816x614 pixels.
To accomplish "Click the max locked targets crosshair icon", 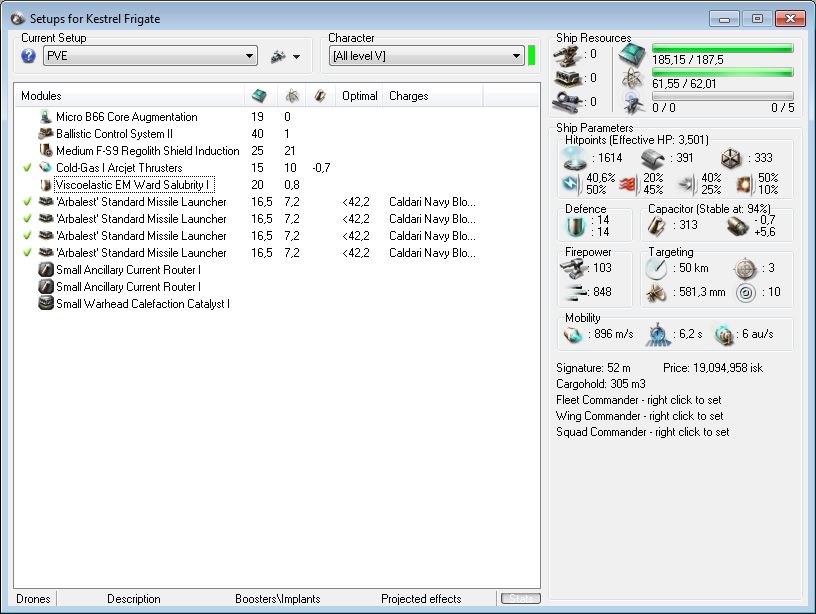I will click(745, 269).
